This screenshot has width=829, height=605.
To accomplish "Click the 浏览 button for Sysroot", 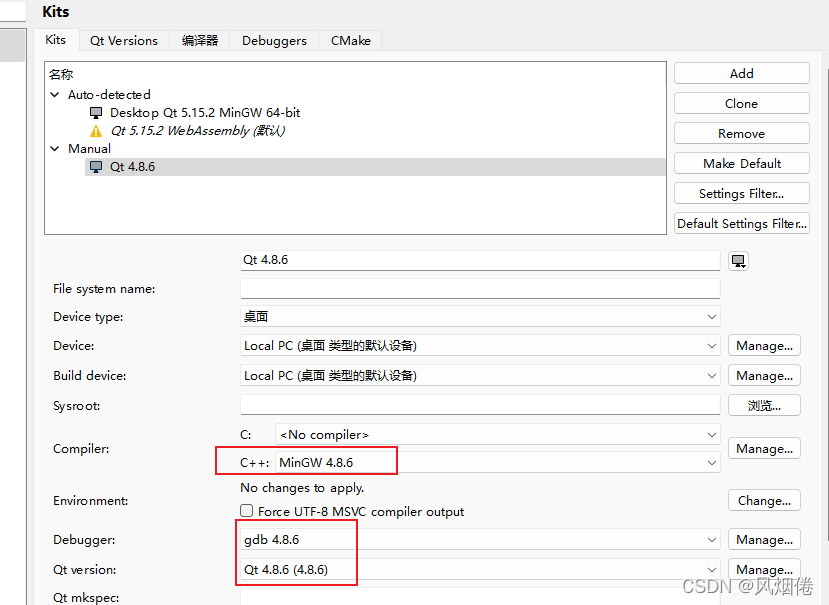I will point(764,406).
